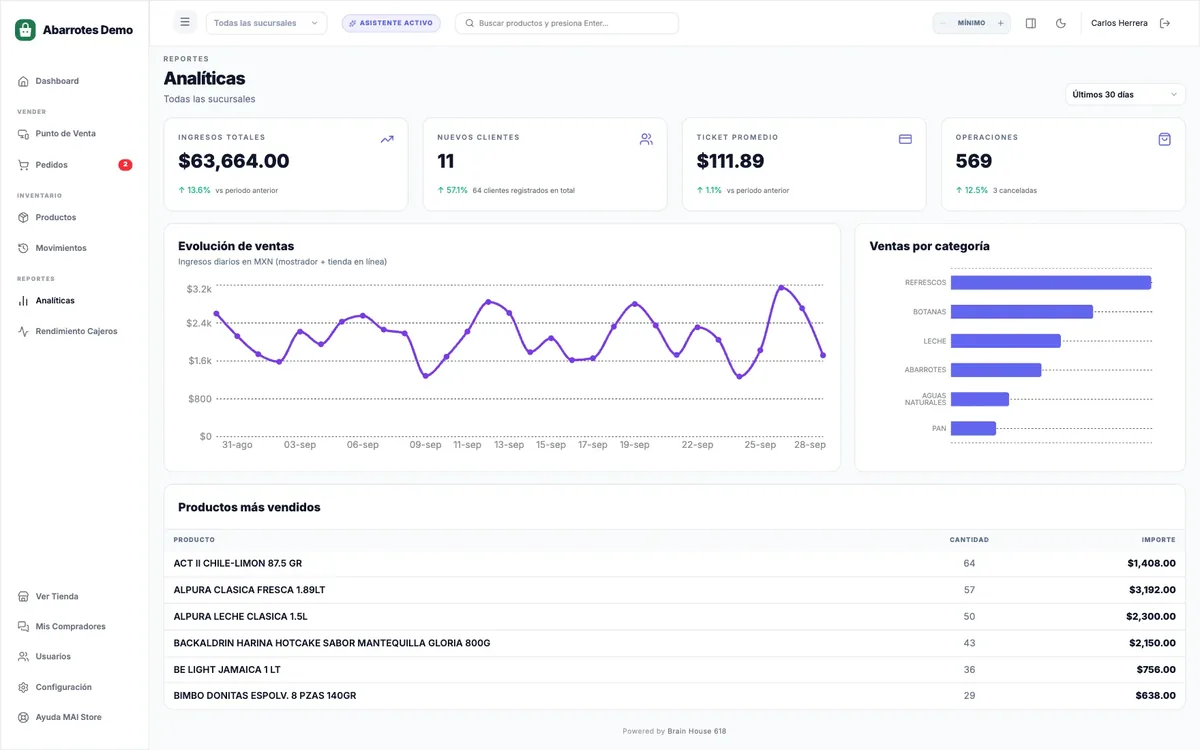Screen dimensions: 1200x750
Task: Click the credit card icon on Ticket Promedio
Action: [x=905, y=139]
